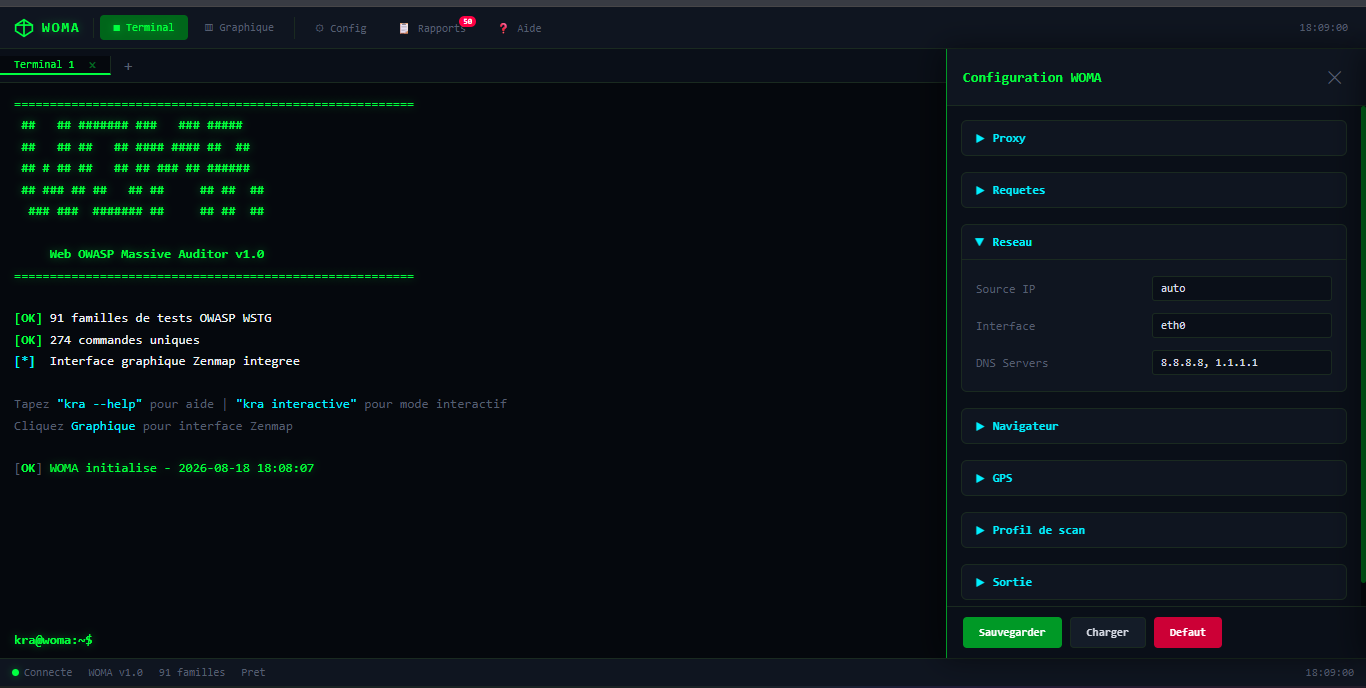Open the Aide help menu
The height and width of the screenshot is (688, 1366).
coord(520,28)
